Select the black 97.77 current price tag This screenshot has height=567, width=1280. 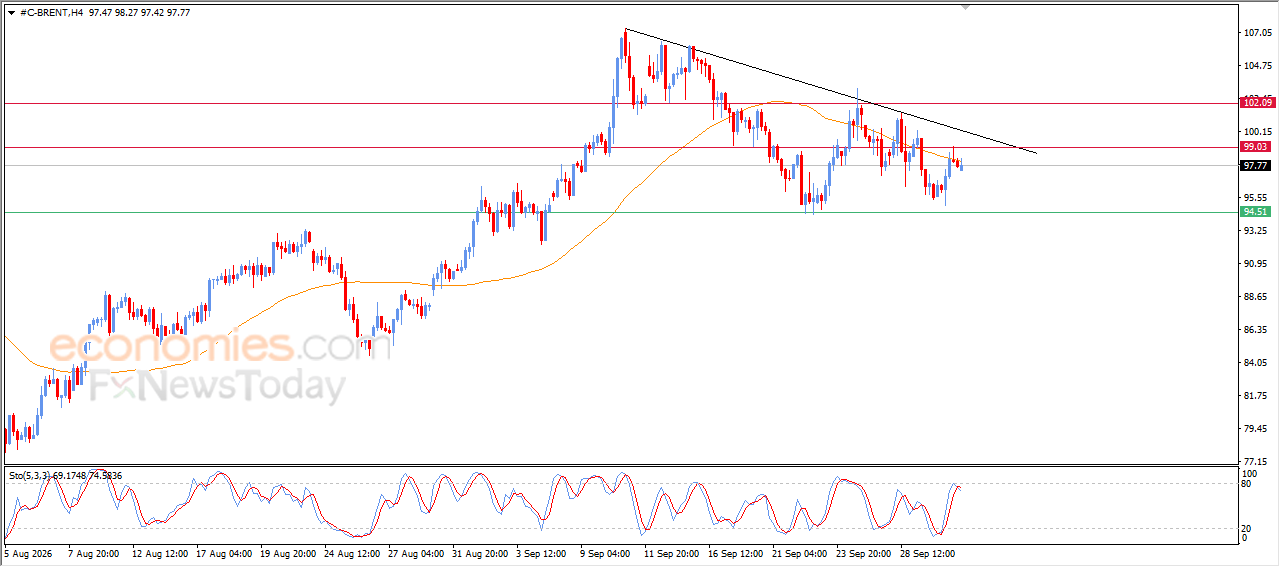(x=1255, y=166)
